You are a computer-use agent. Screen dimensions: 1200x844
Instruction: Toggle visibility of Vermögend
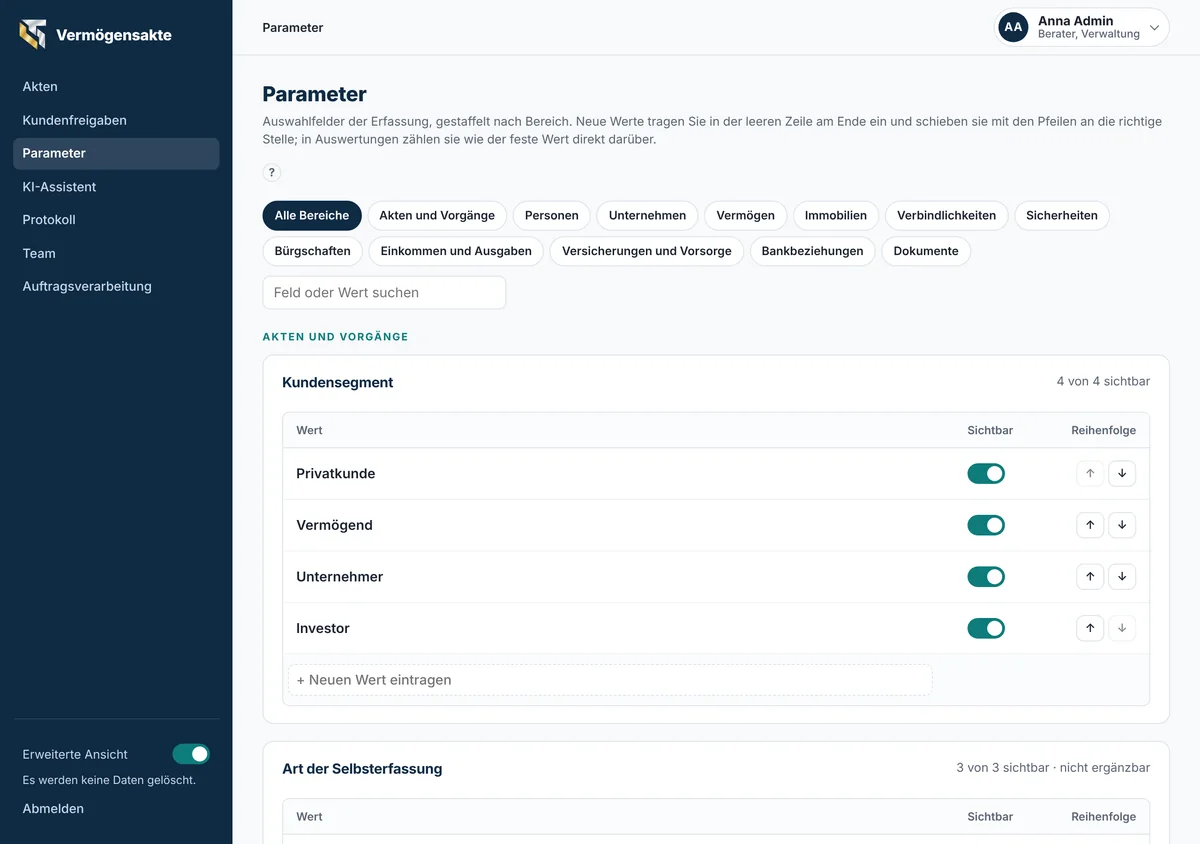[x=986, y=525]
